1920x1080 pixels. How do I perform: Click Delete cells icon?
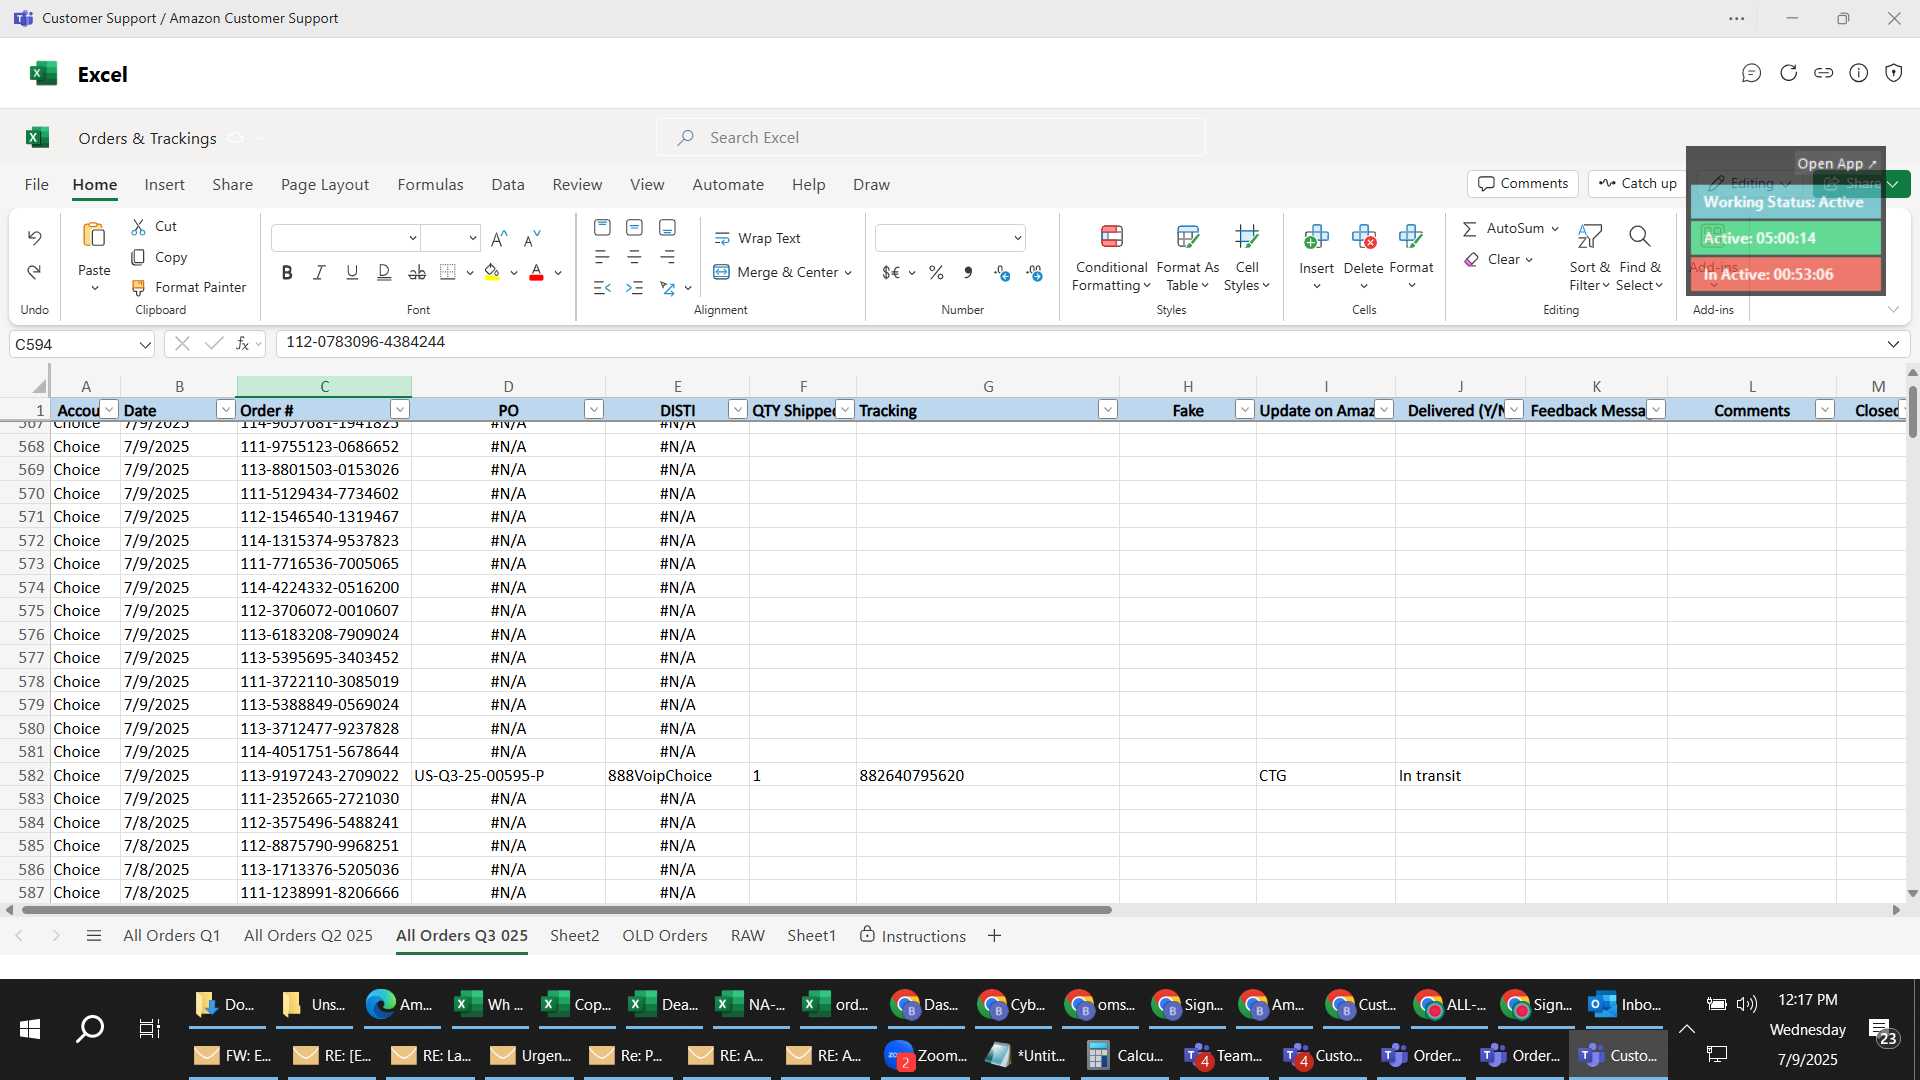coord(1363,237)
